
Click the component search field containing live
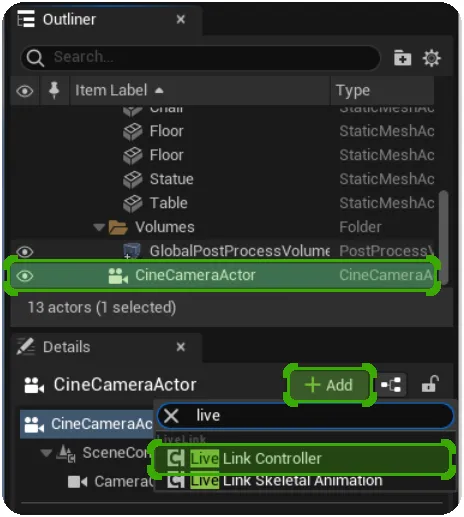(305, 416)
